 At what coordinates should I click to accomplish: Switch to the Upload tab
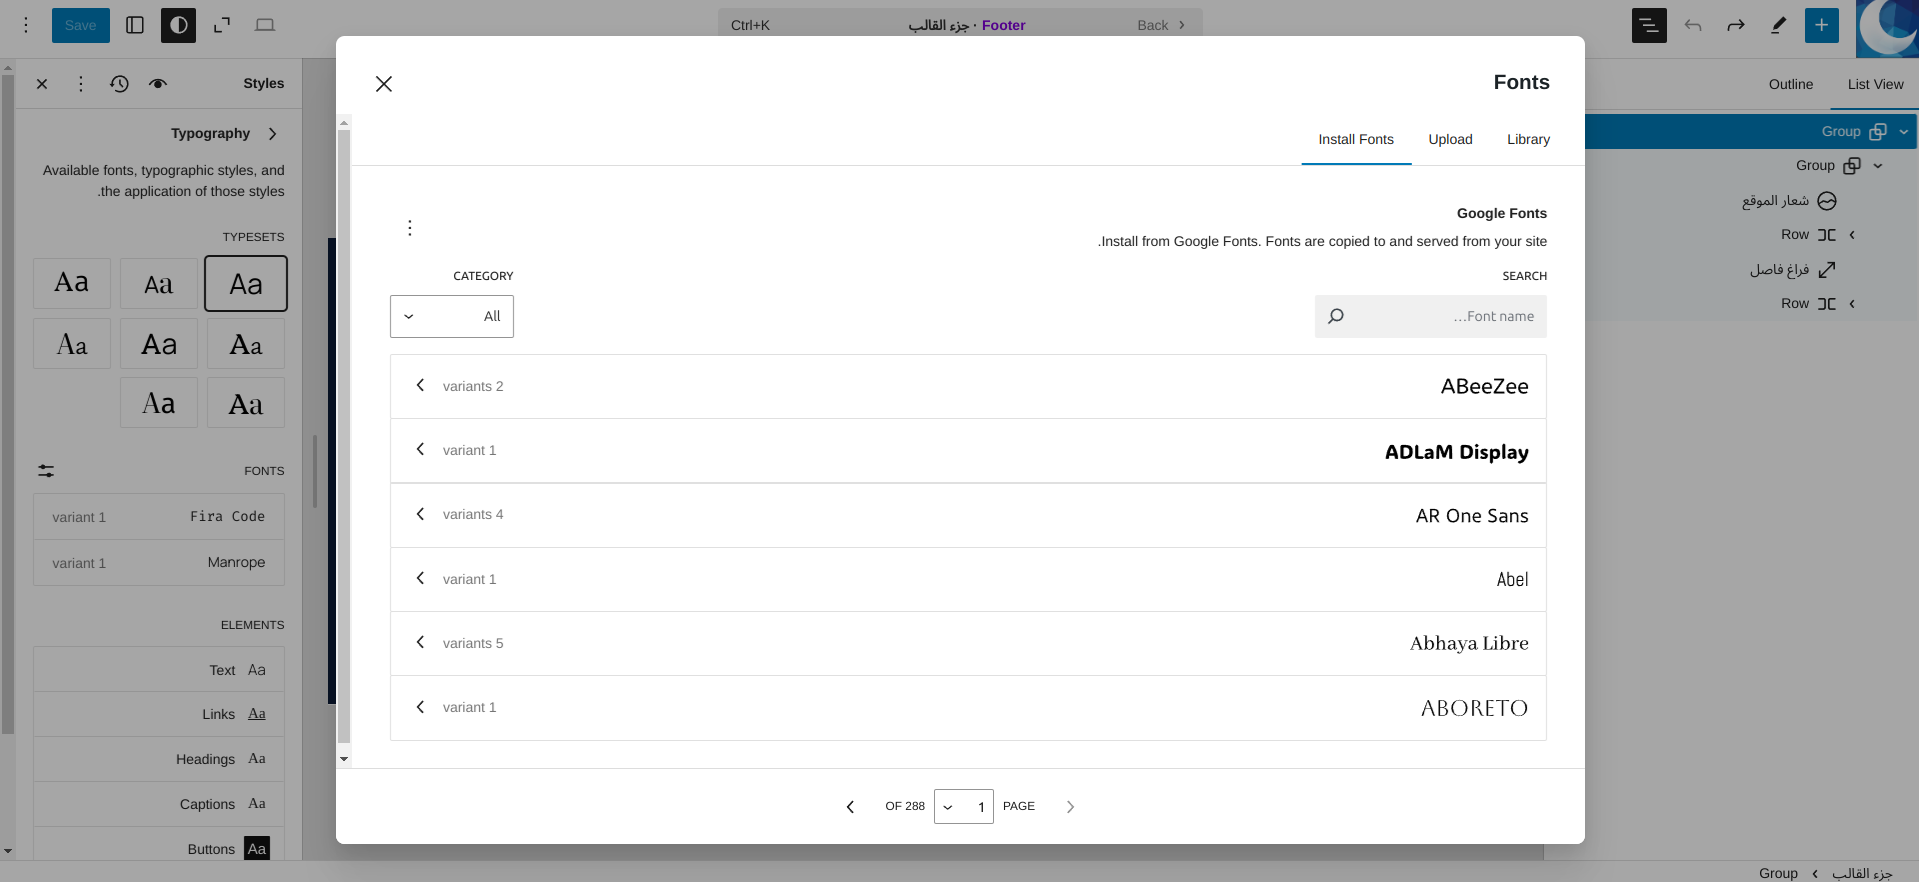tap(1450, 139)
